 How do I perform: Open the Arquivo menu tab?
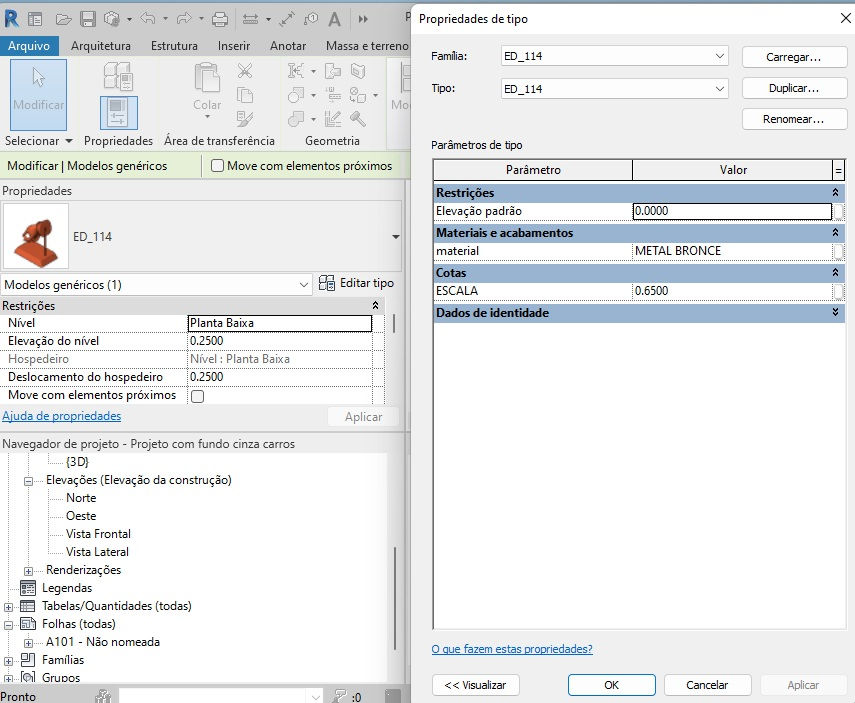(x=29, y=46)
